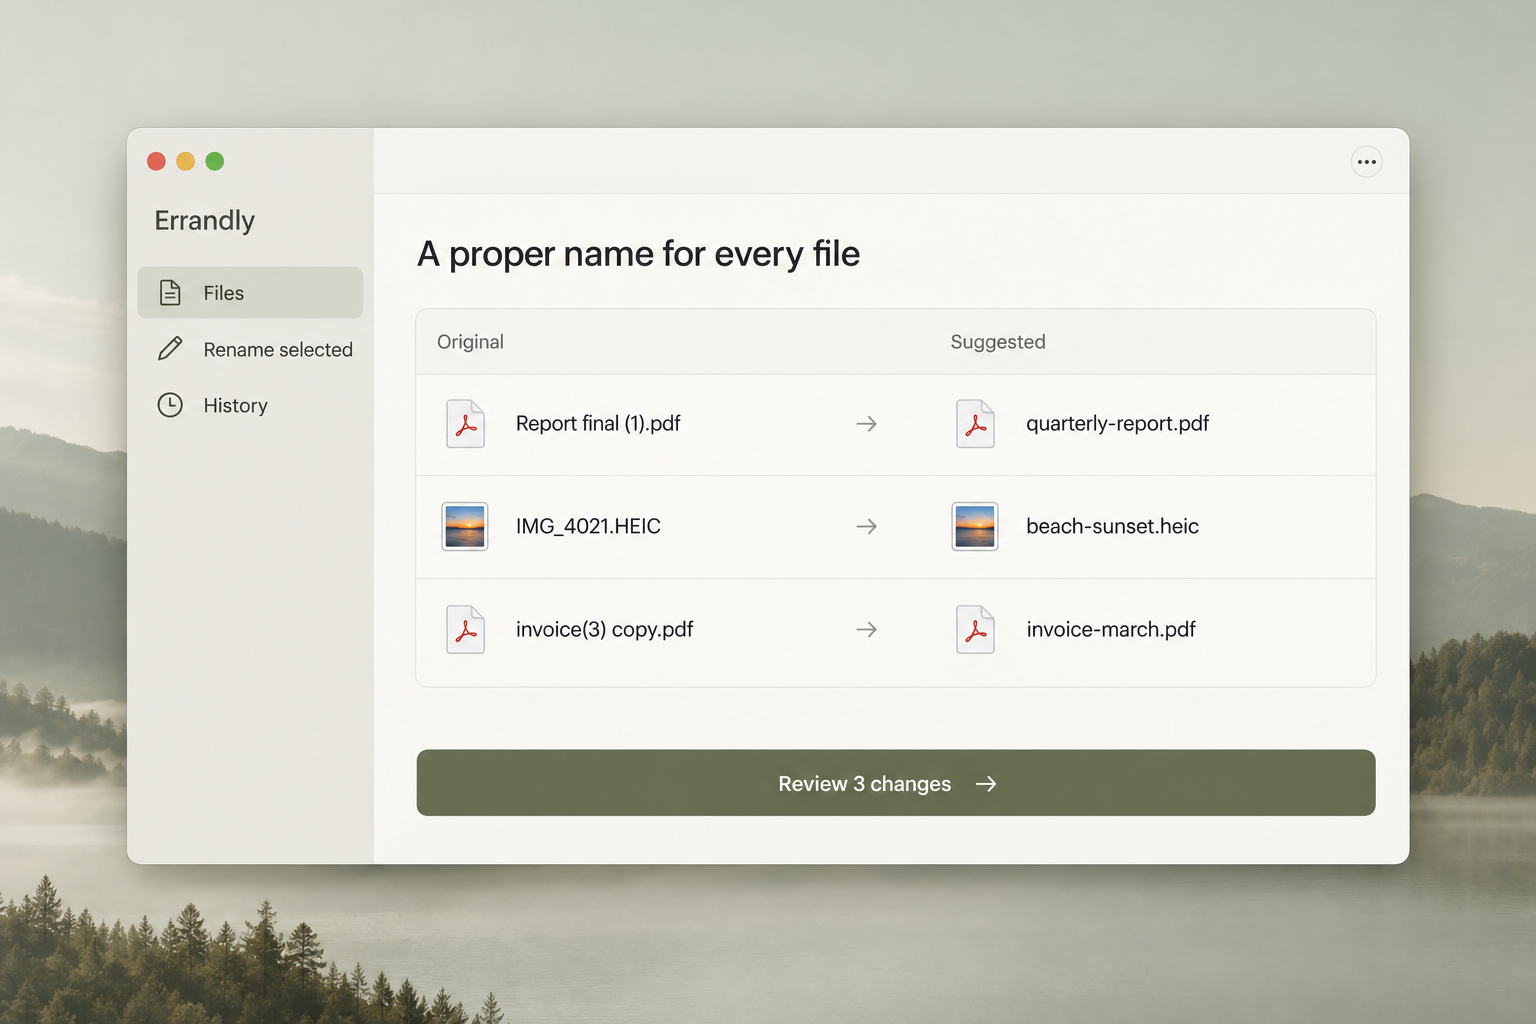This screenshot has height=1024, width=1536.
Task: Select the Report final (1).pdf filename
Action: (x=598, y=424)
